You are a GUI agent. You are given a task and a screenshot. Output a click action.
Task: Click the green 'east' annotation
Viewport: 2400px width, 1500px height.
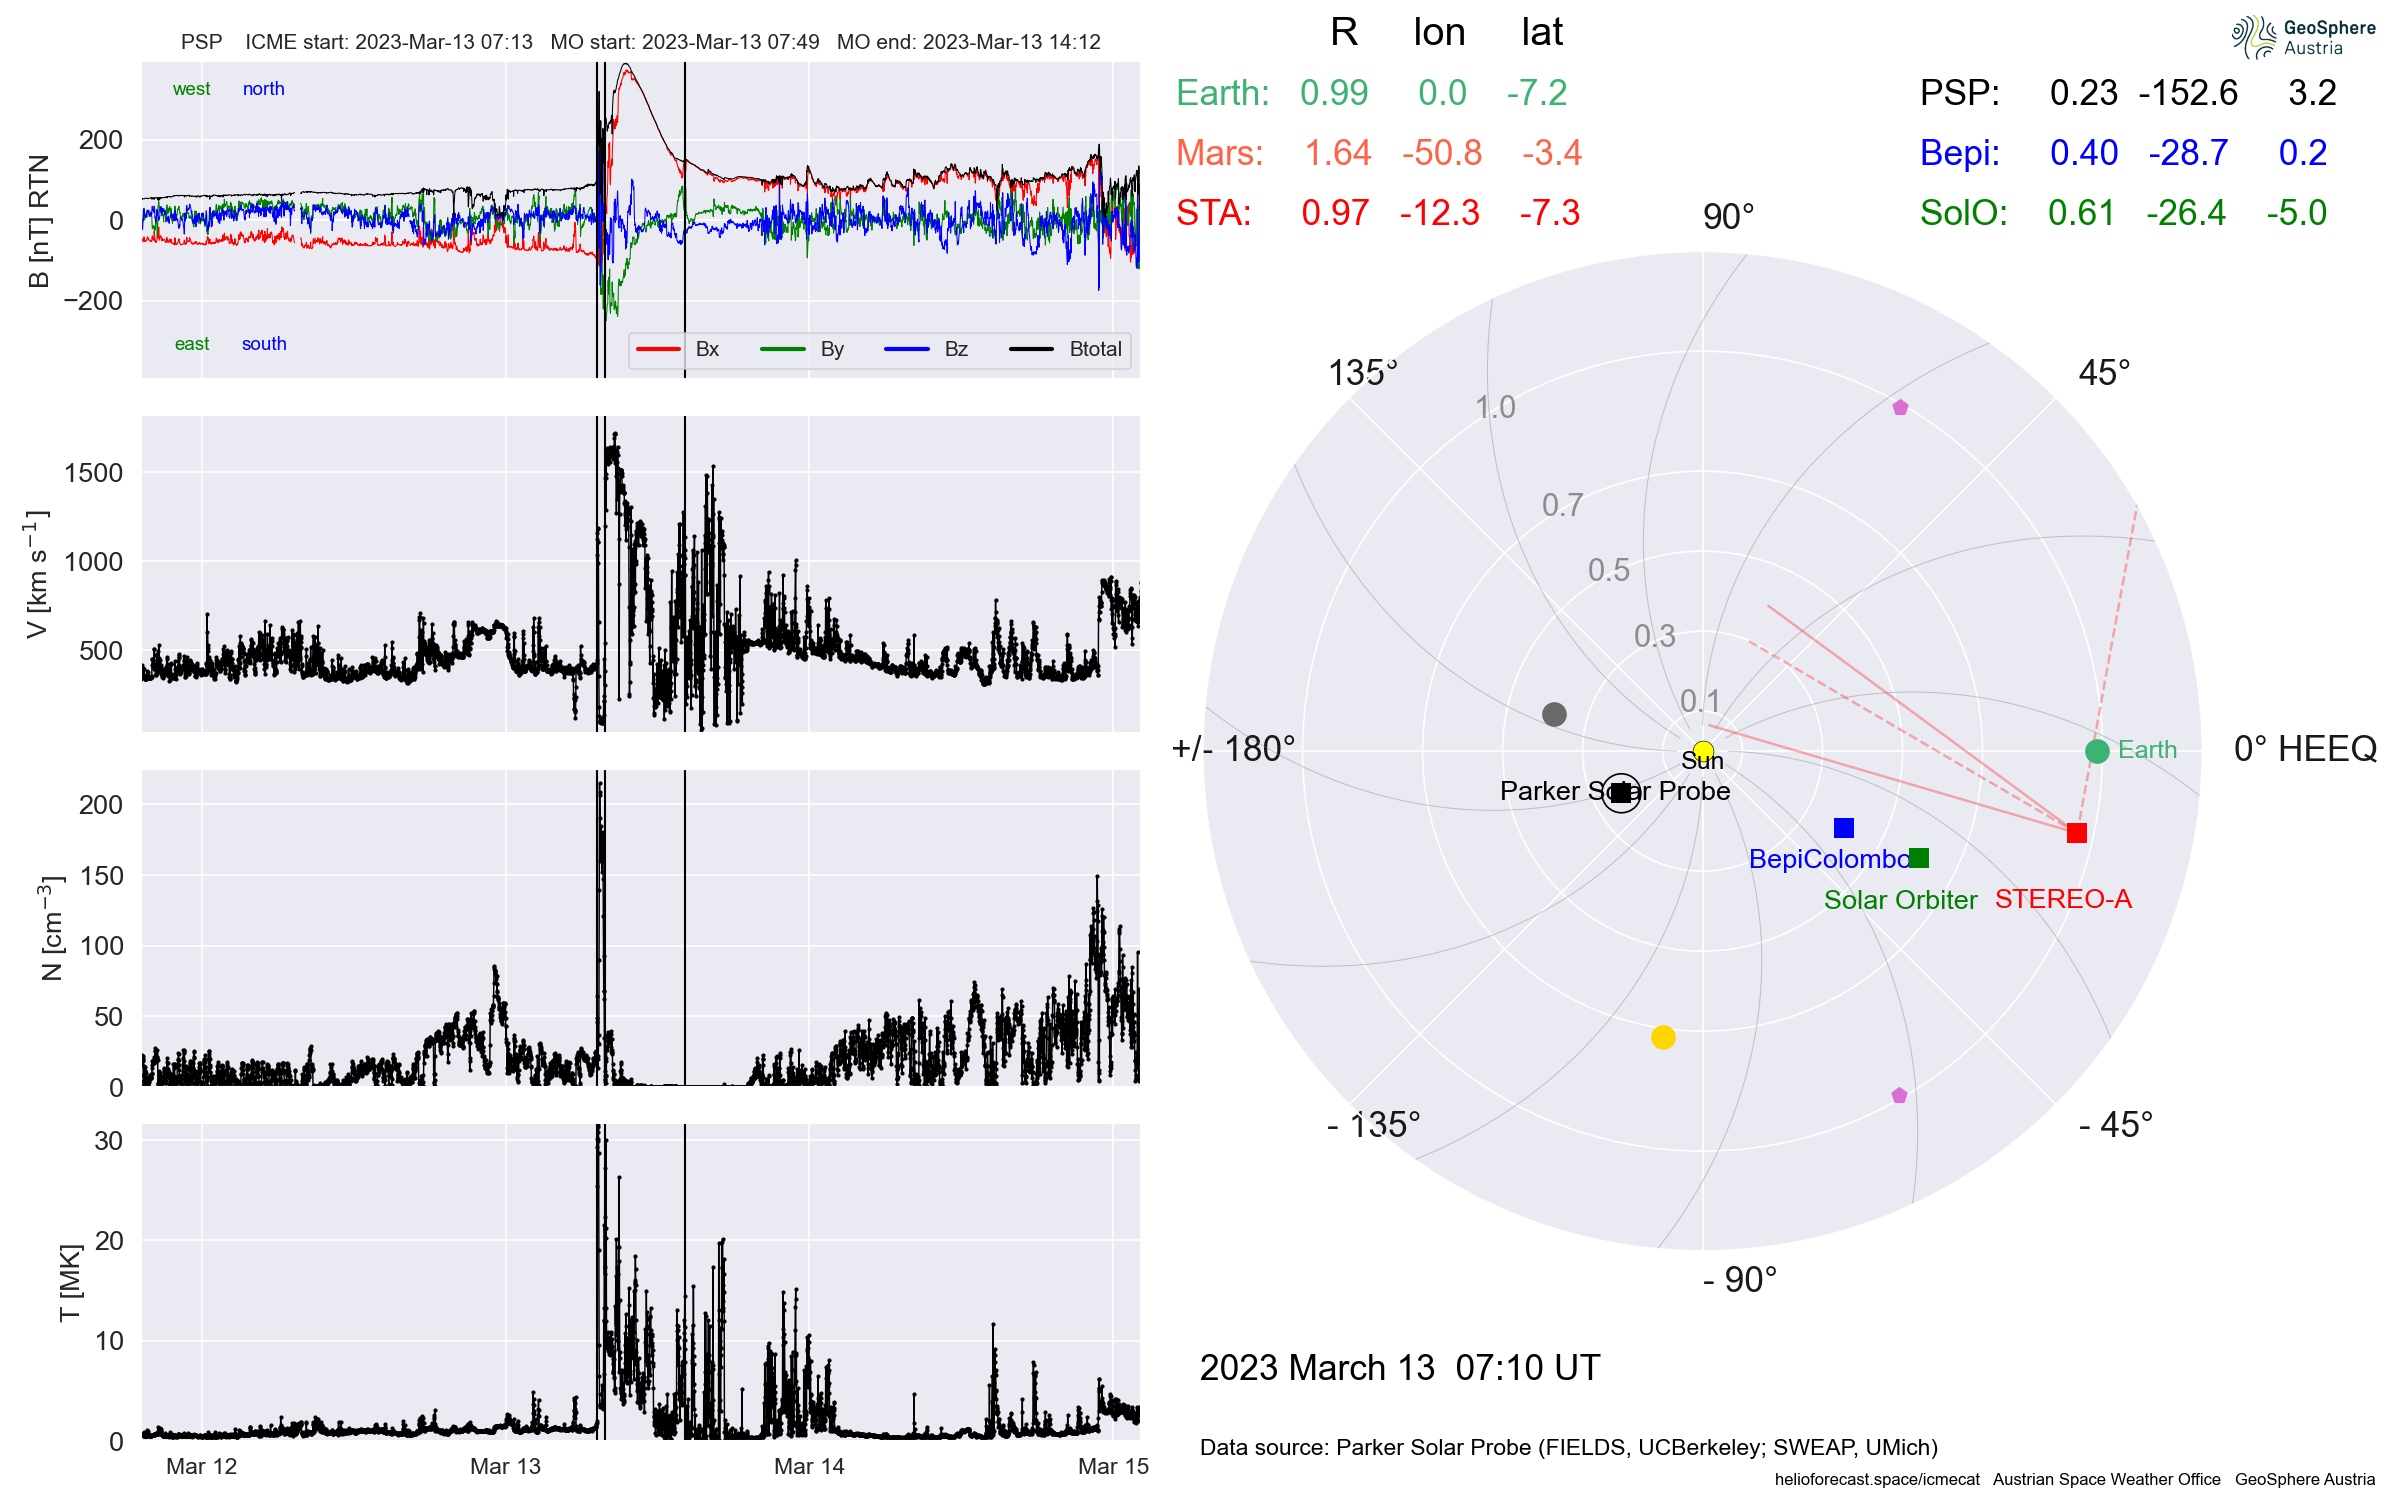point(192,344)
